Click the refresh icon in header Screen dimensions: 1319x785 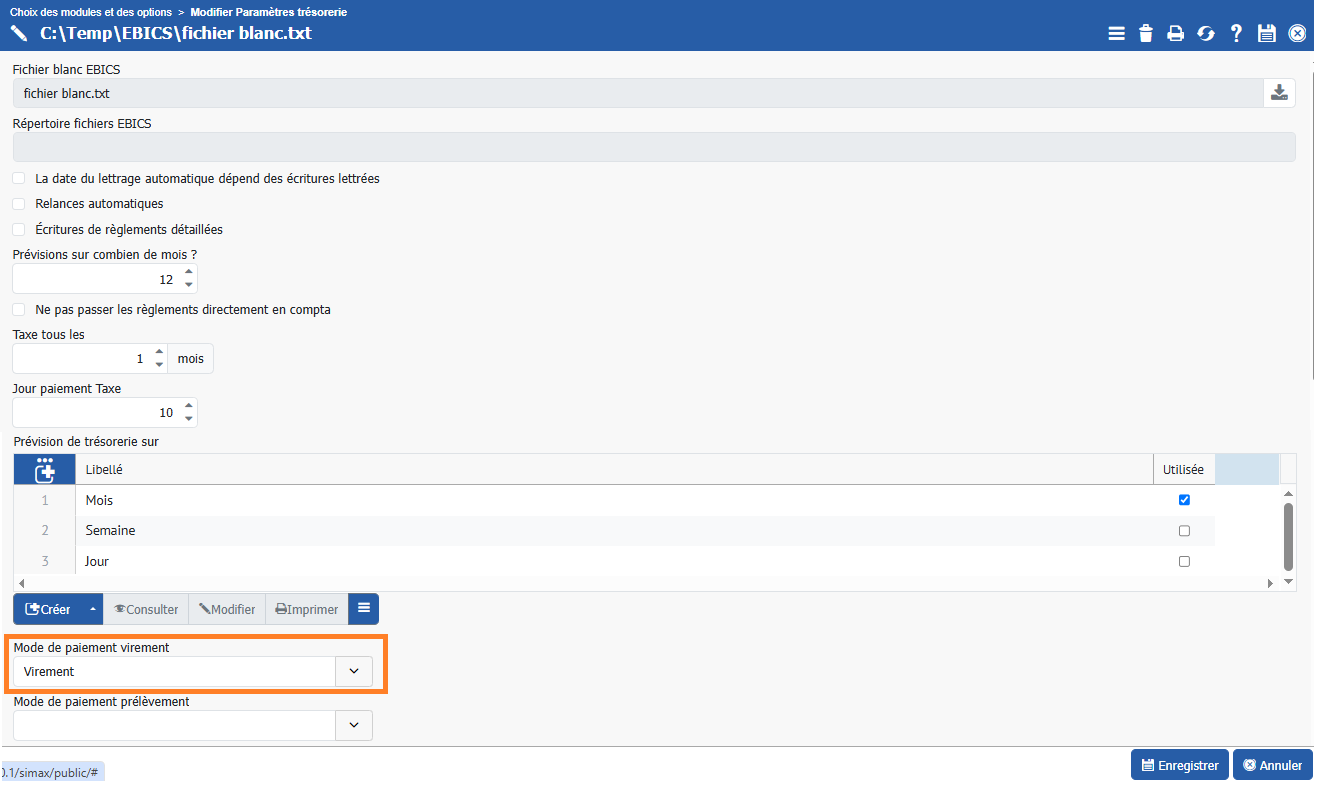pyautogui.click(x=1206, y=34)
